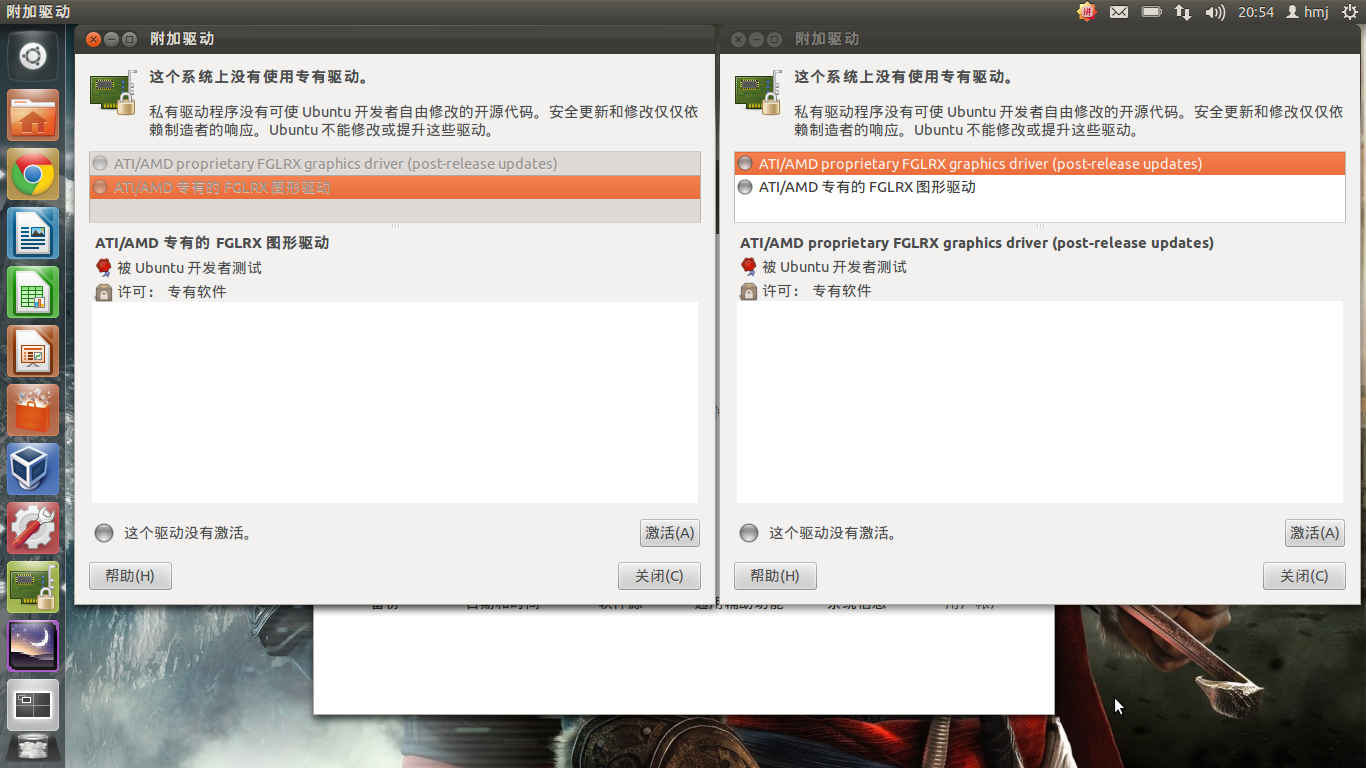This screenshot has height=768, width=1366.
Task: Click the pane divider handle in left window
Action: (395, 227)
